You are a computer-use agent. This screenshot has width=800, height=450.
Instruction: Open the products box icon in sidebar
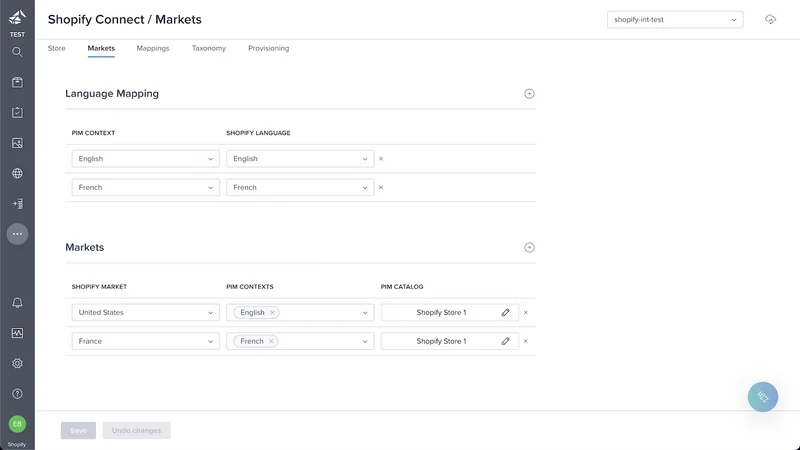pos(17,82)
